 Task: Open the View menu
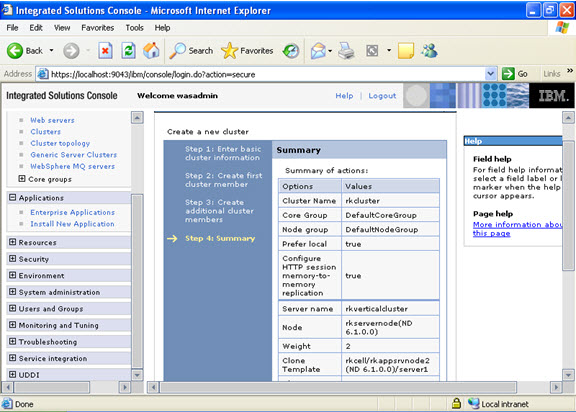click(62, 28)
